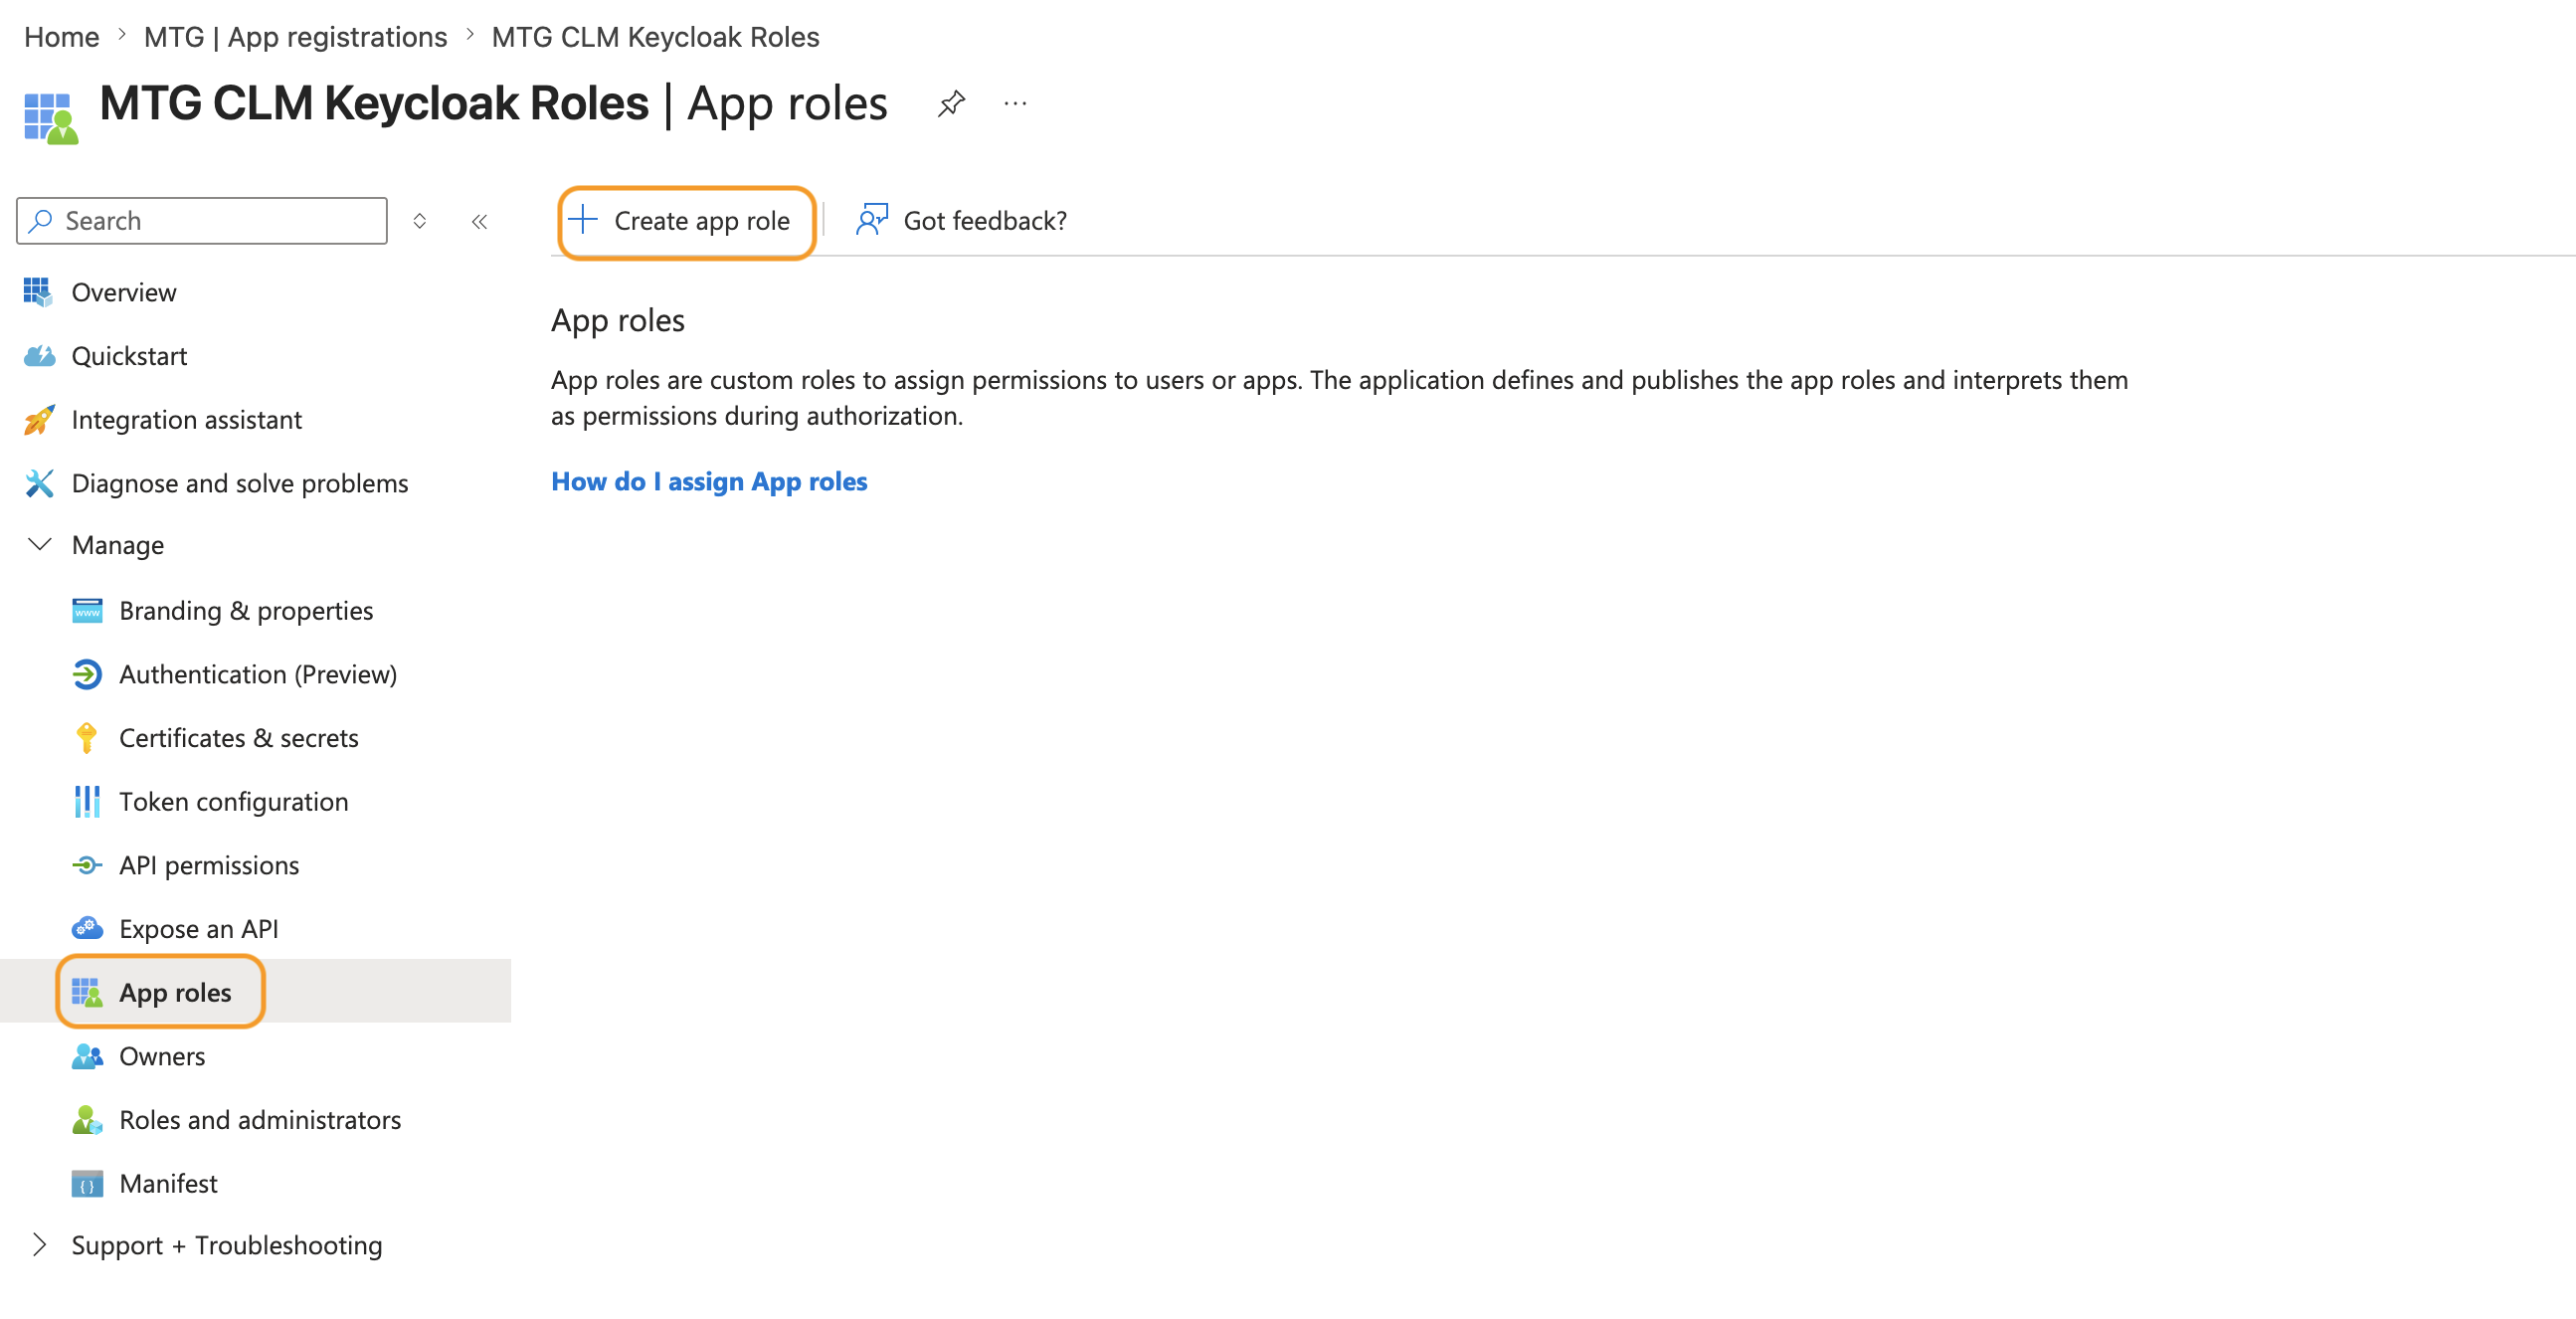This screenshot has height=1319, width=2576.
Task: Collapse the Manage section chevron
Action: pos(40,545)
